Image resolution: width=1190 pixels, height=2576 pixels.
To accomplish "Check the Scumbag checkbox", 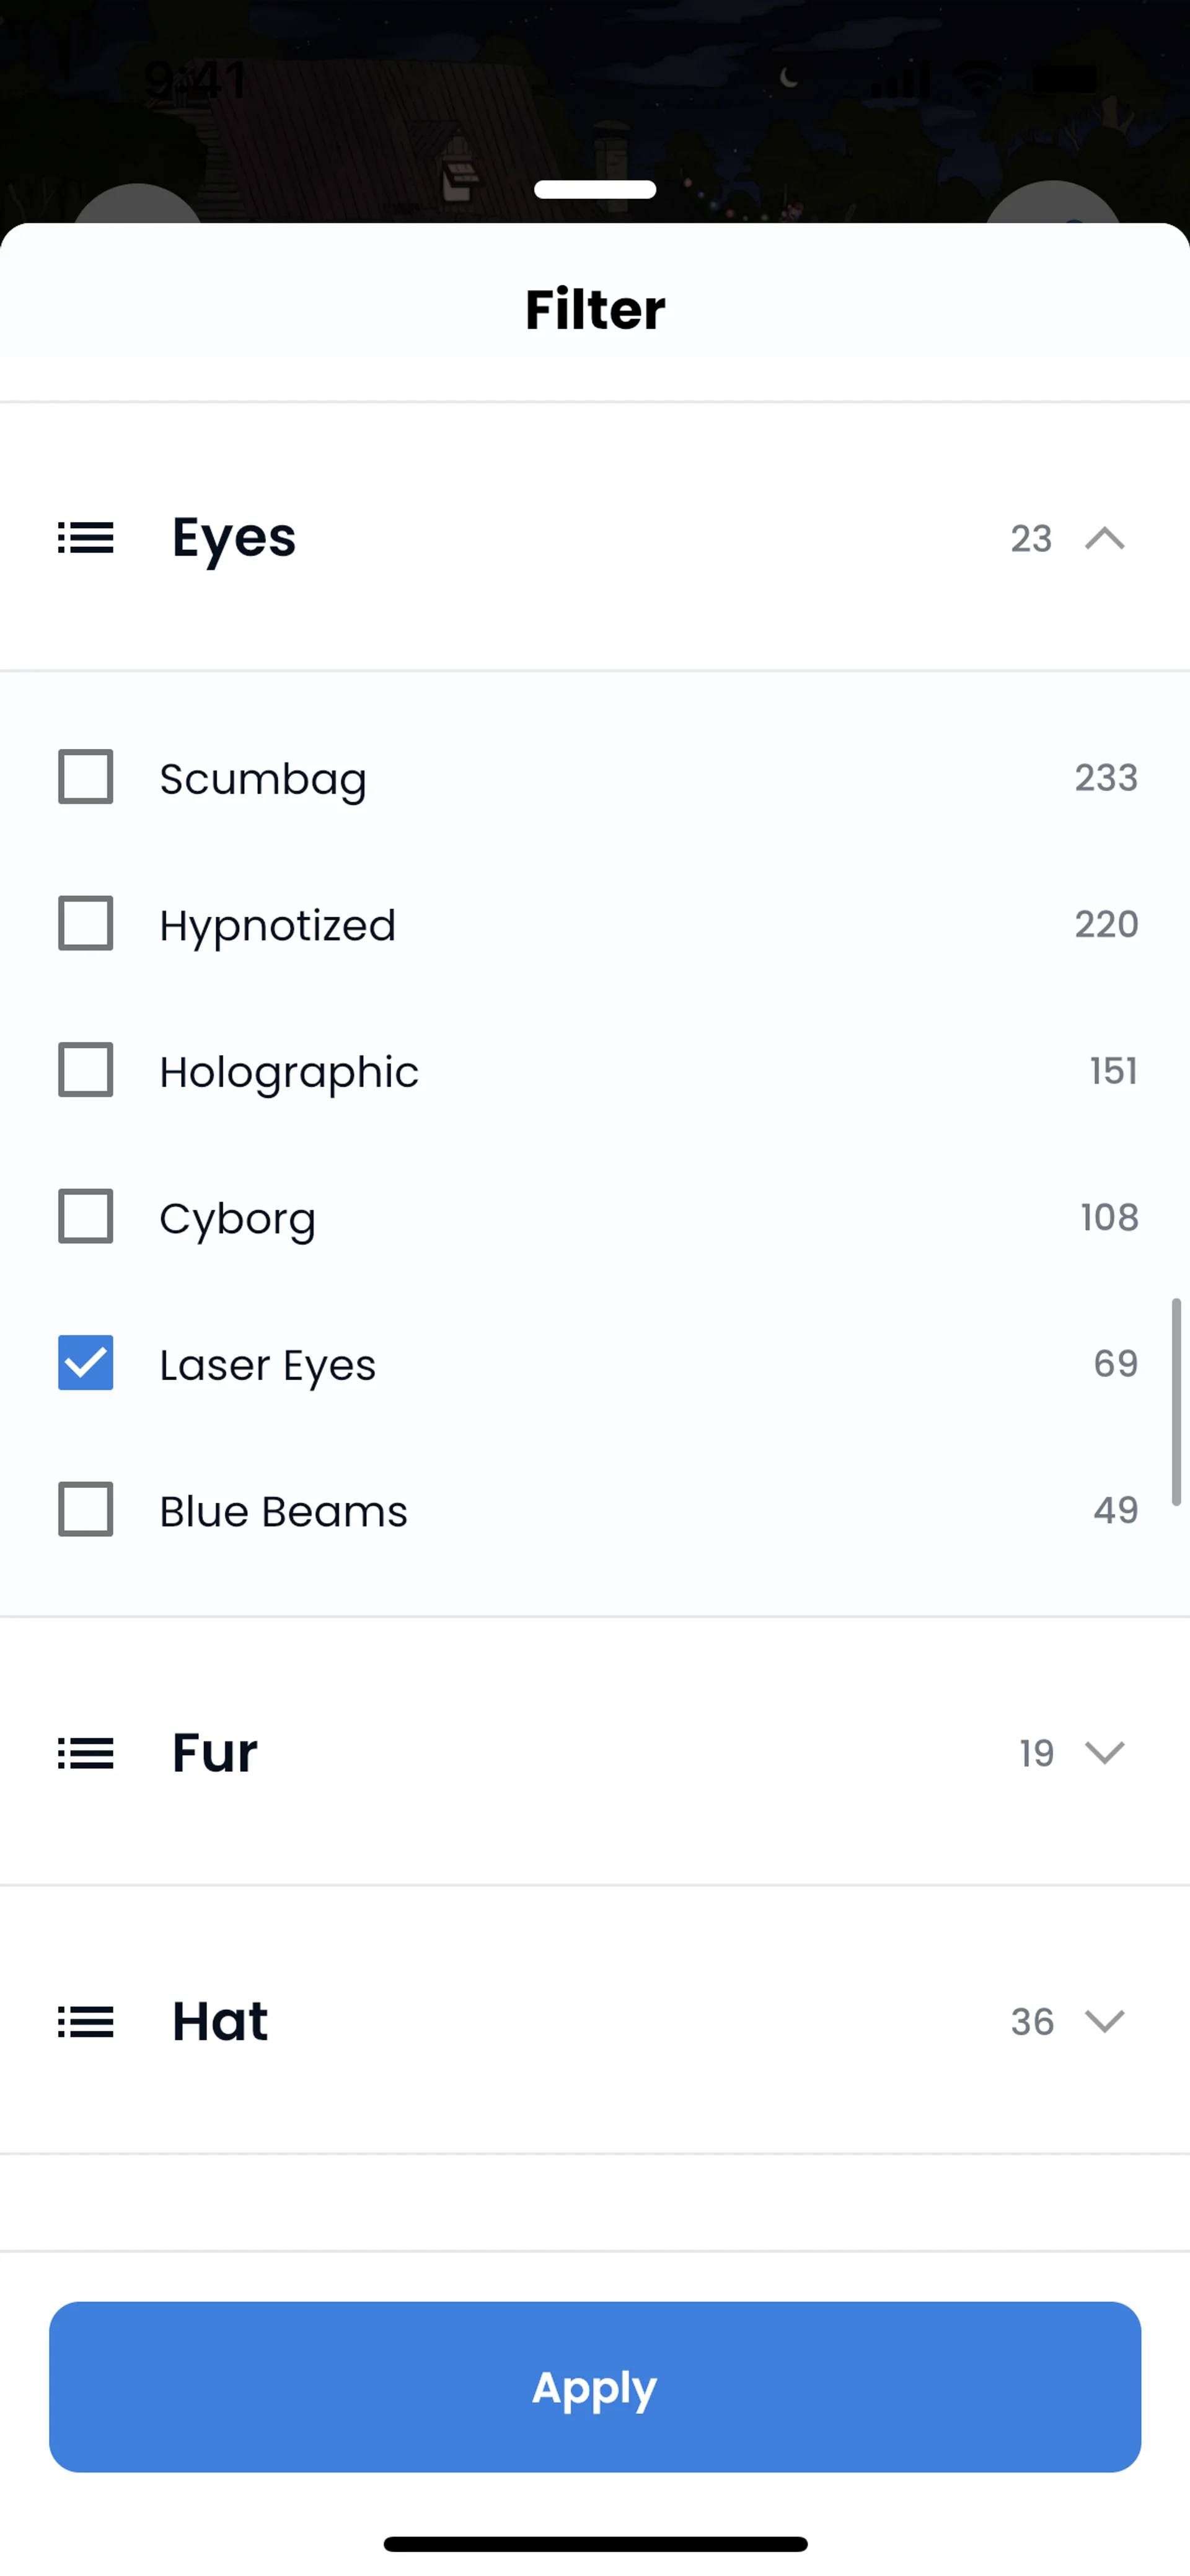I will coord(86,777).
